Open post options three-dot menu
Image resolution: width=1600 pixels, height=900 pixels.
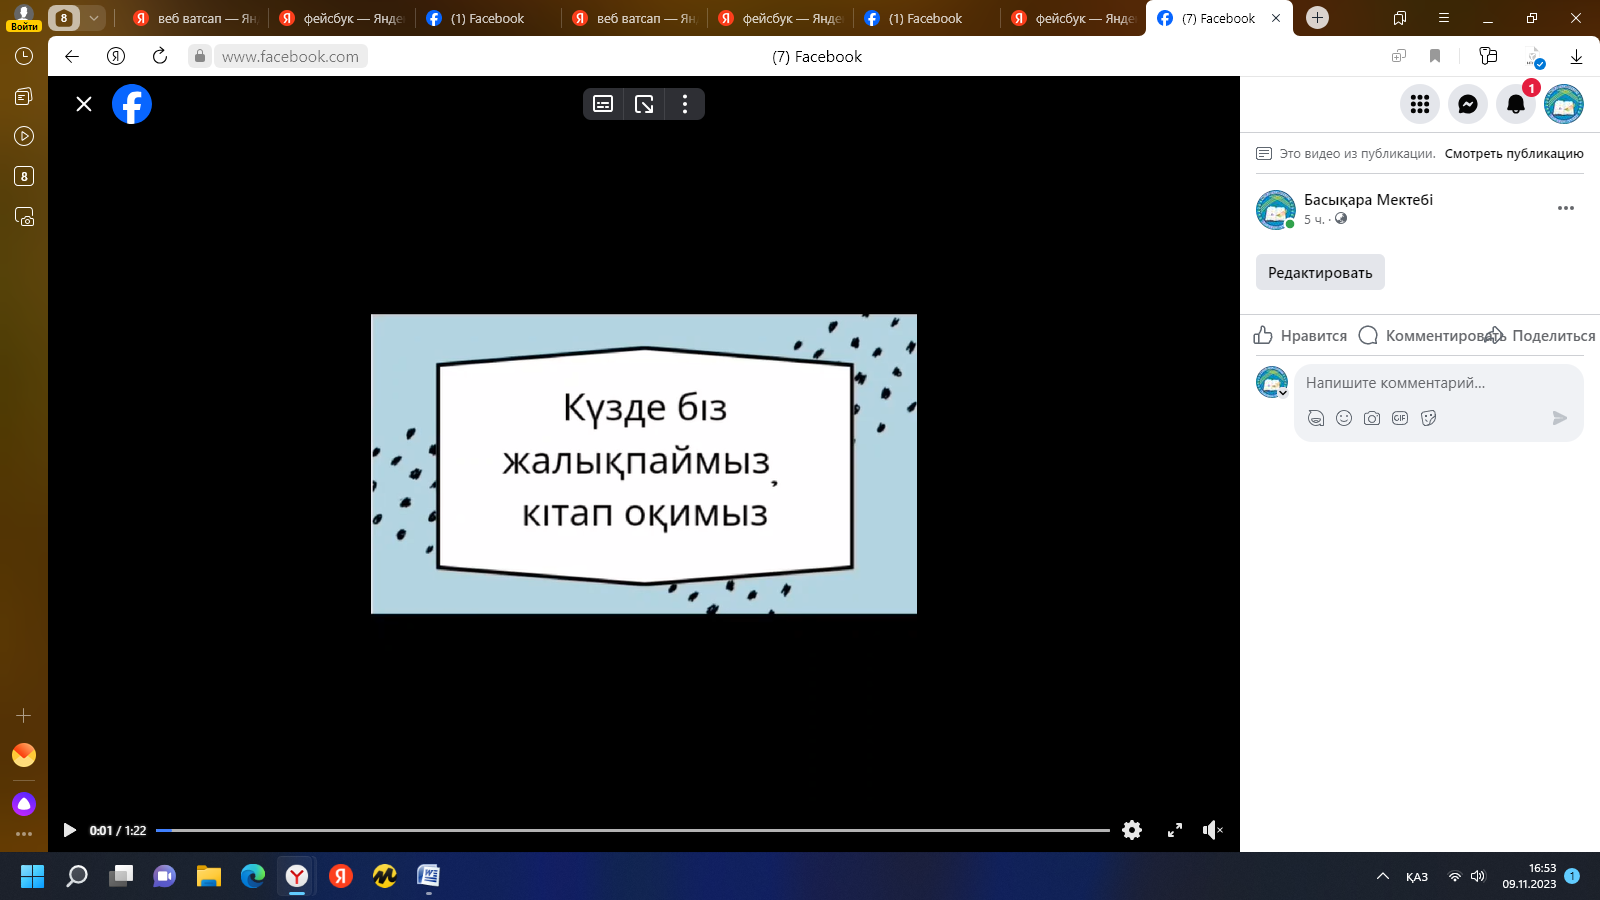click(1565, 208)
